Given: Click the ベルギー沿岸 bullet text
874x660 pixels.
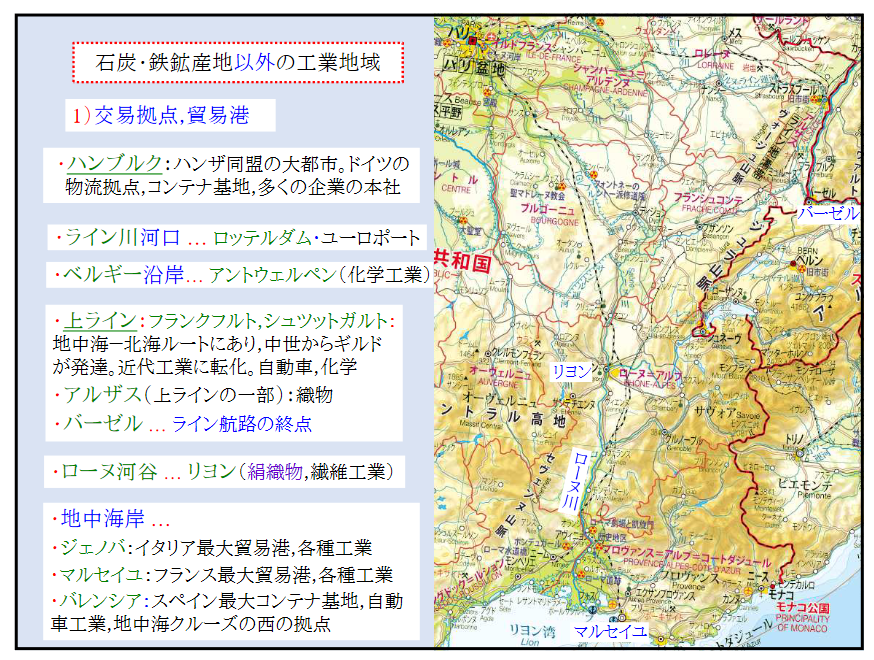Looking at the screenshot, I should [240, 274].
